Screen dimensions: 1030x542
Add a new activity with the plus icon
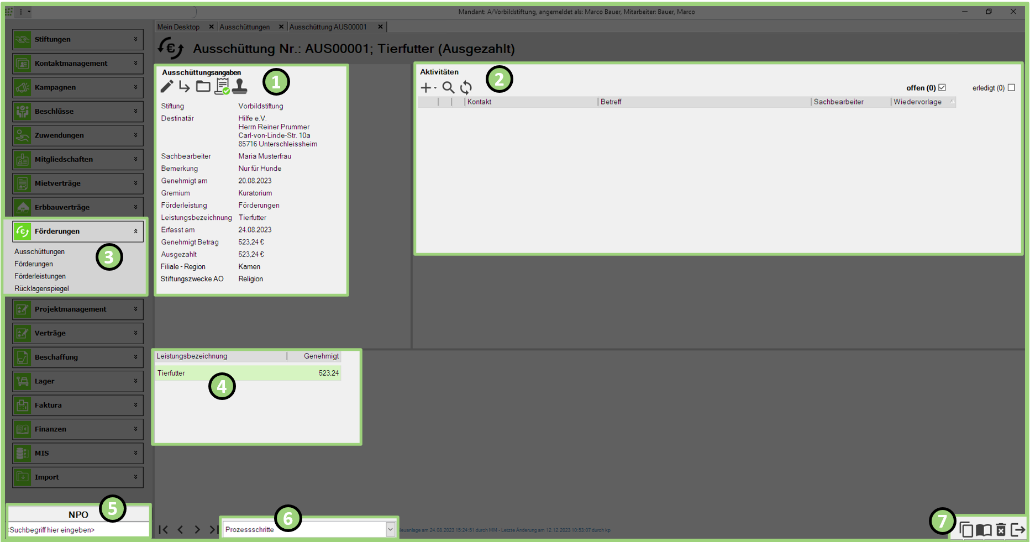tap(428, 88)
